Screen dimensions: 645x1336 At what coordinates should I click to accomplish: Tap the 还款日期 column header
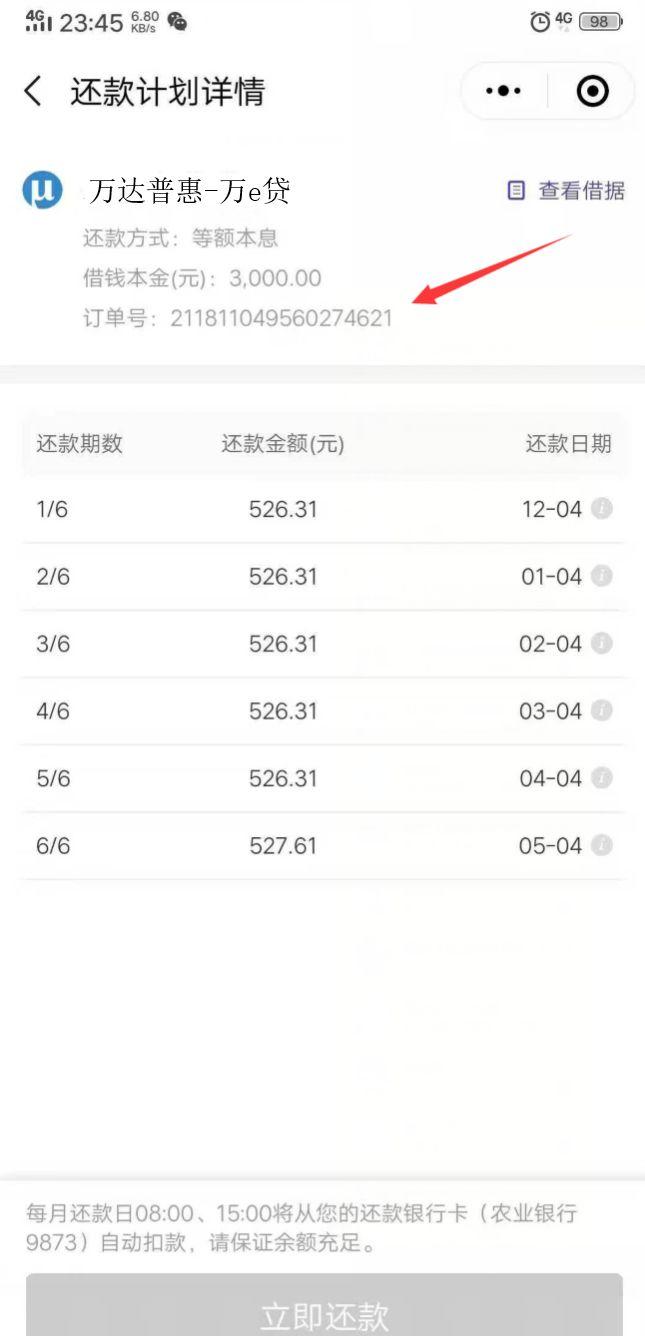568,444
